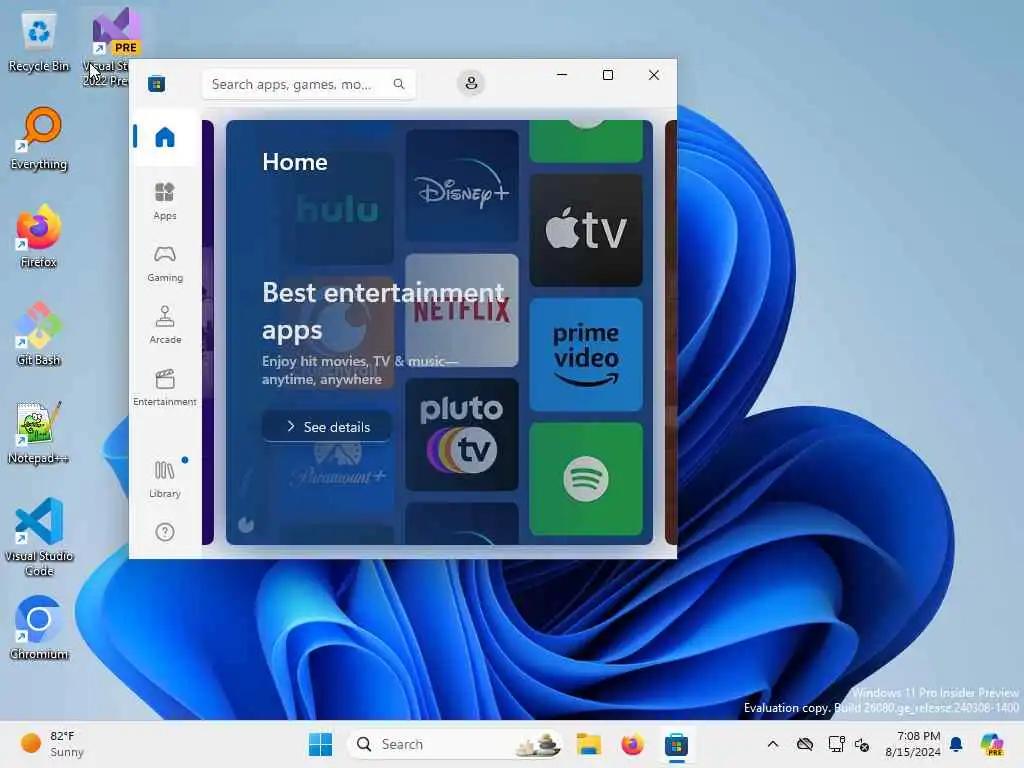Image resolution: width=1024 pixels, height=768 pixels.
Task: Select Visual Studio Code desktop shortcut
Action: tap(39, 537)
